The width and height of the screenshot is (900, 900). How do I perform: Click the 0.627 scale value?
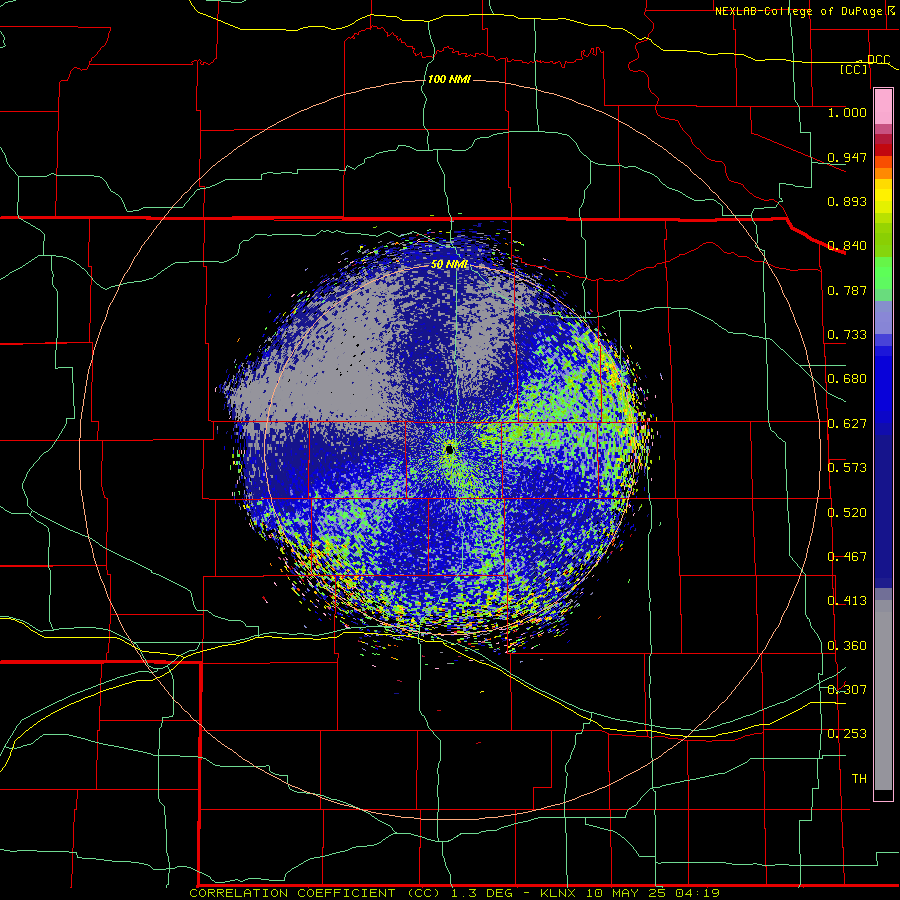click(x=847, y=424)
